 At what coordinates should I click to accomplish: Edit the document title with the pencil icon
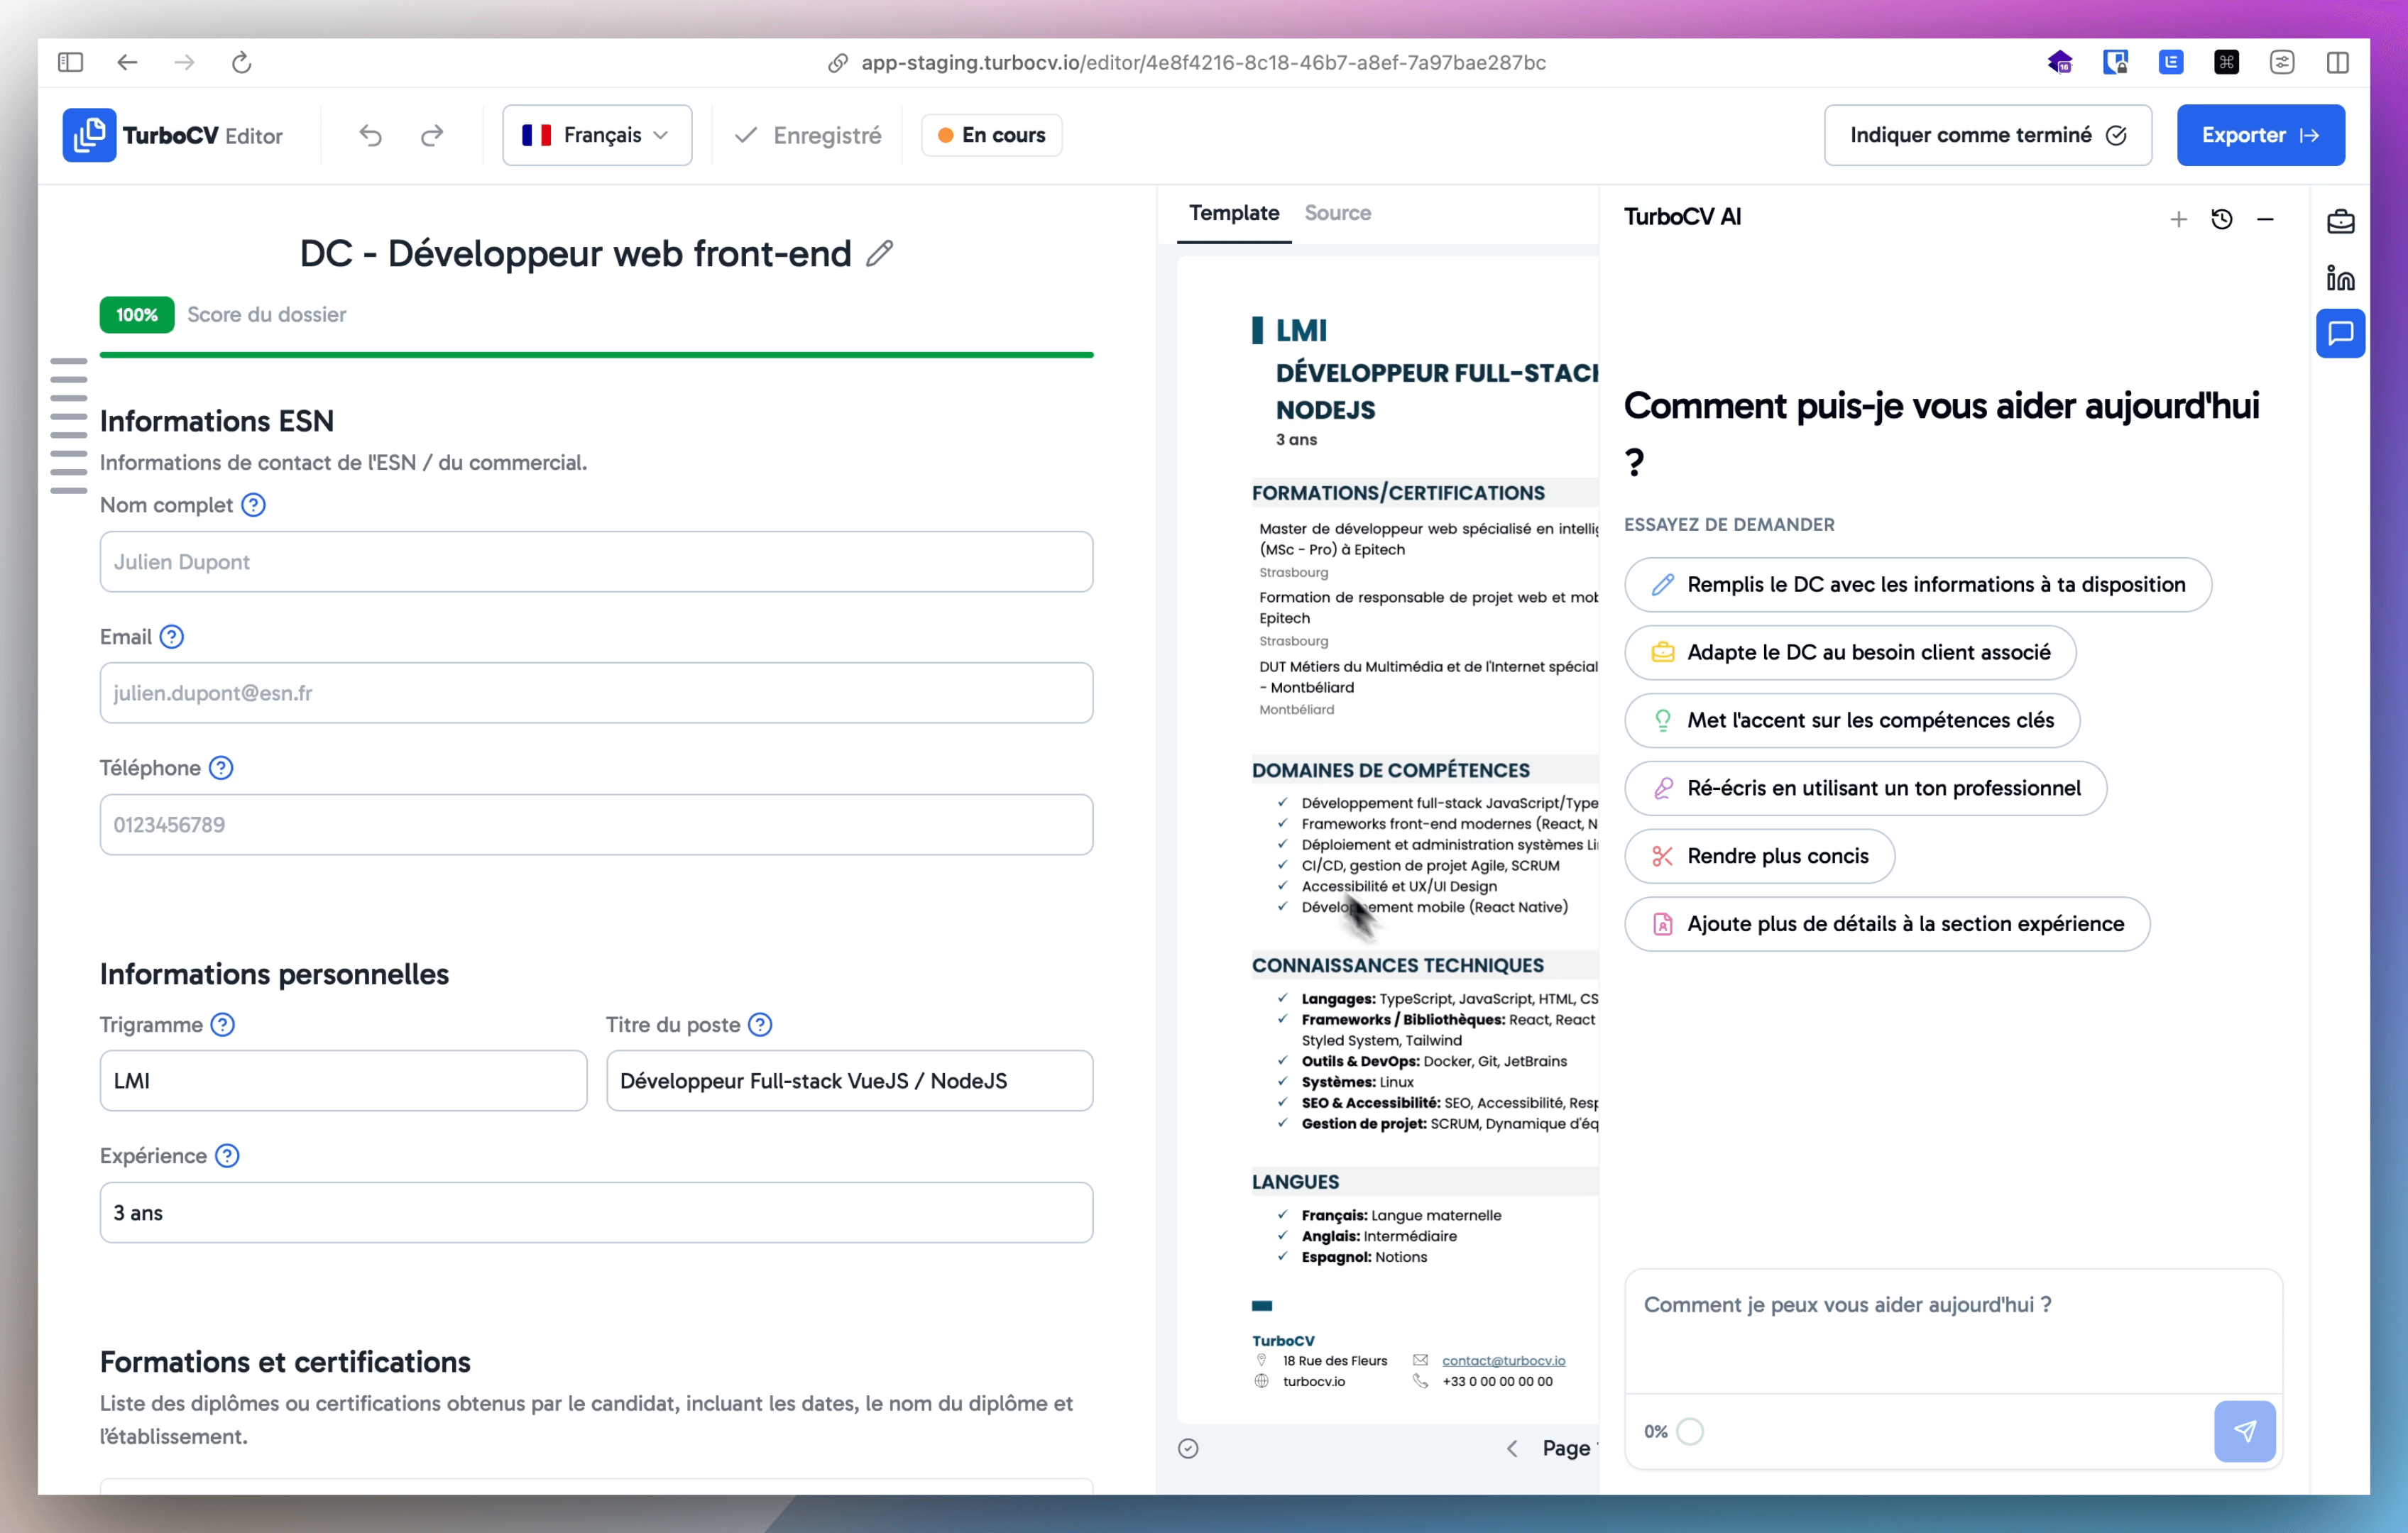tap(879, 253)
